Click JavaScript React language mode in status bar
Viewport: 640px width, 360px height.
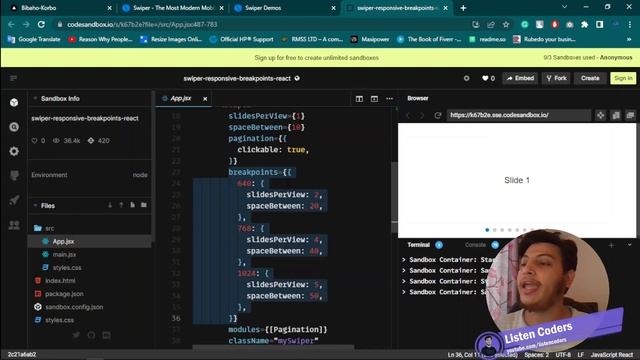[x=611, y=355]
